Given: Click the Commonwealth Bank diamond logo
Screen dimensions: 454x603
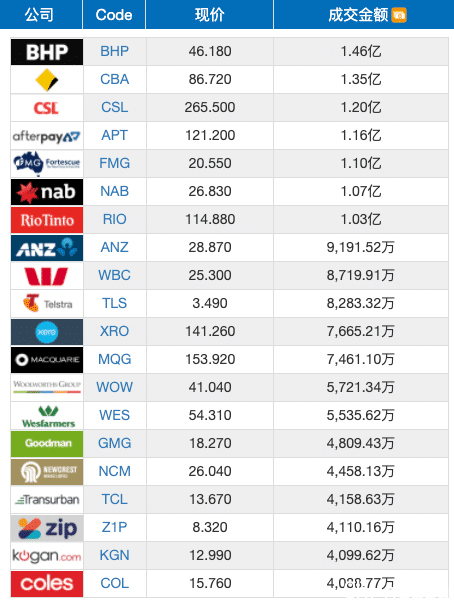Looking at the screenshot, I should [x=47, y=80].
